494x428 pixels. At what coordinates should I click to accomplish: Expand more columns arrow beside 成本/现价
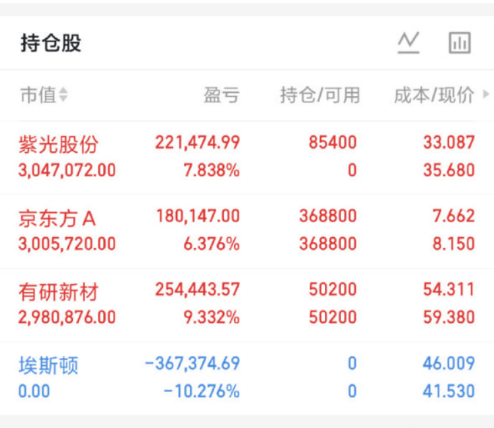pyautogui.click(x=486, y=94)
